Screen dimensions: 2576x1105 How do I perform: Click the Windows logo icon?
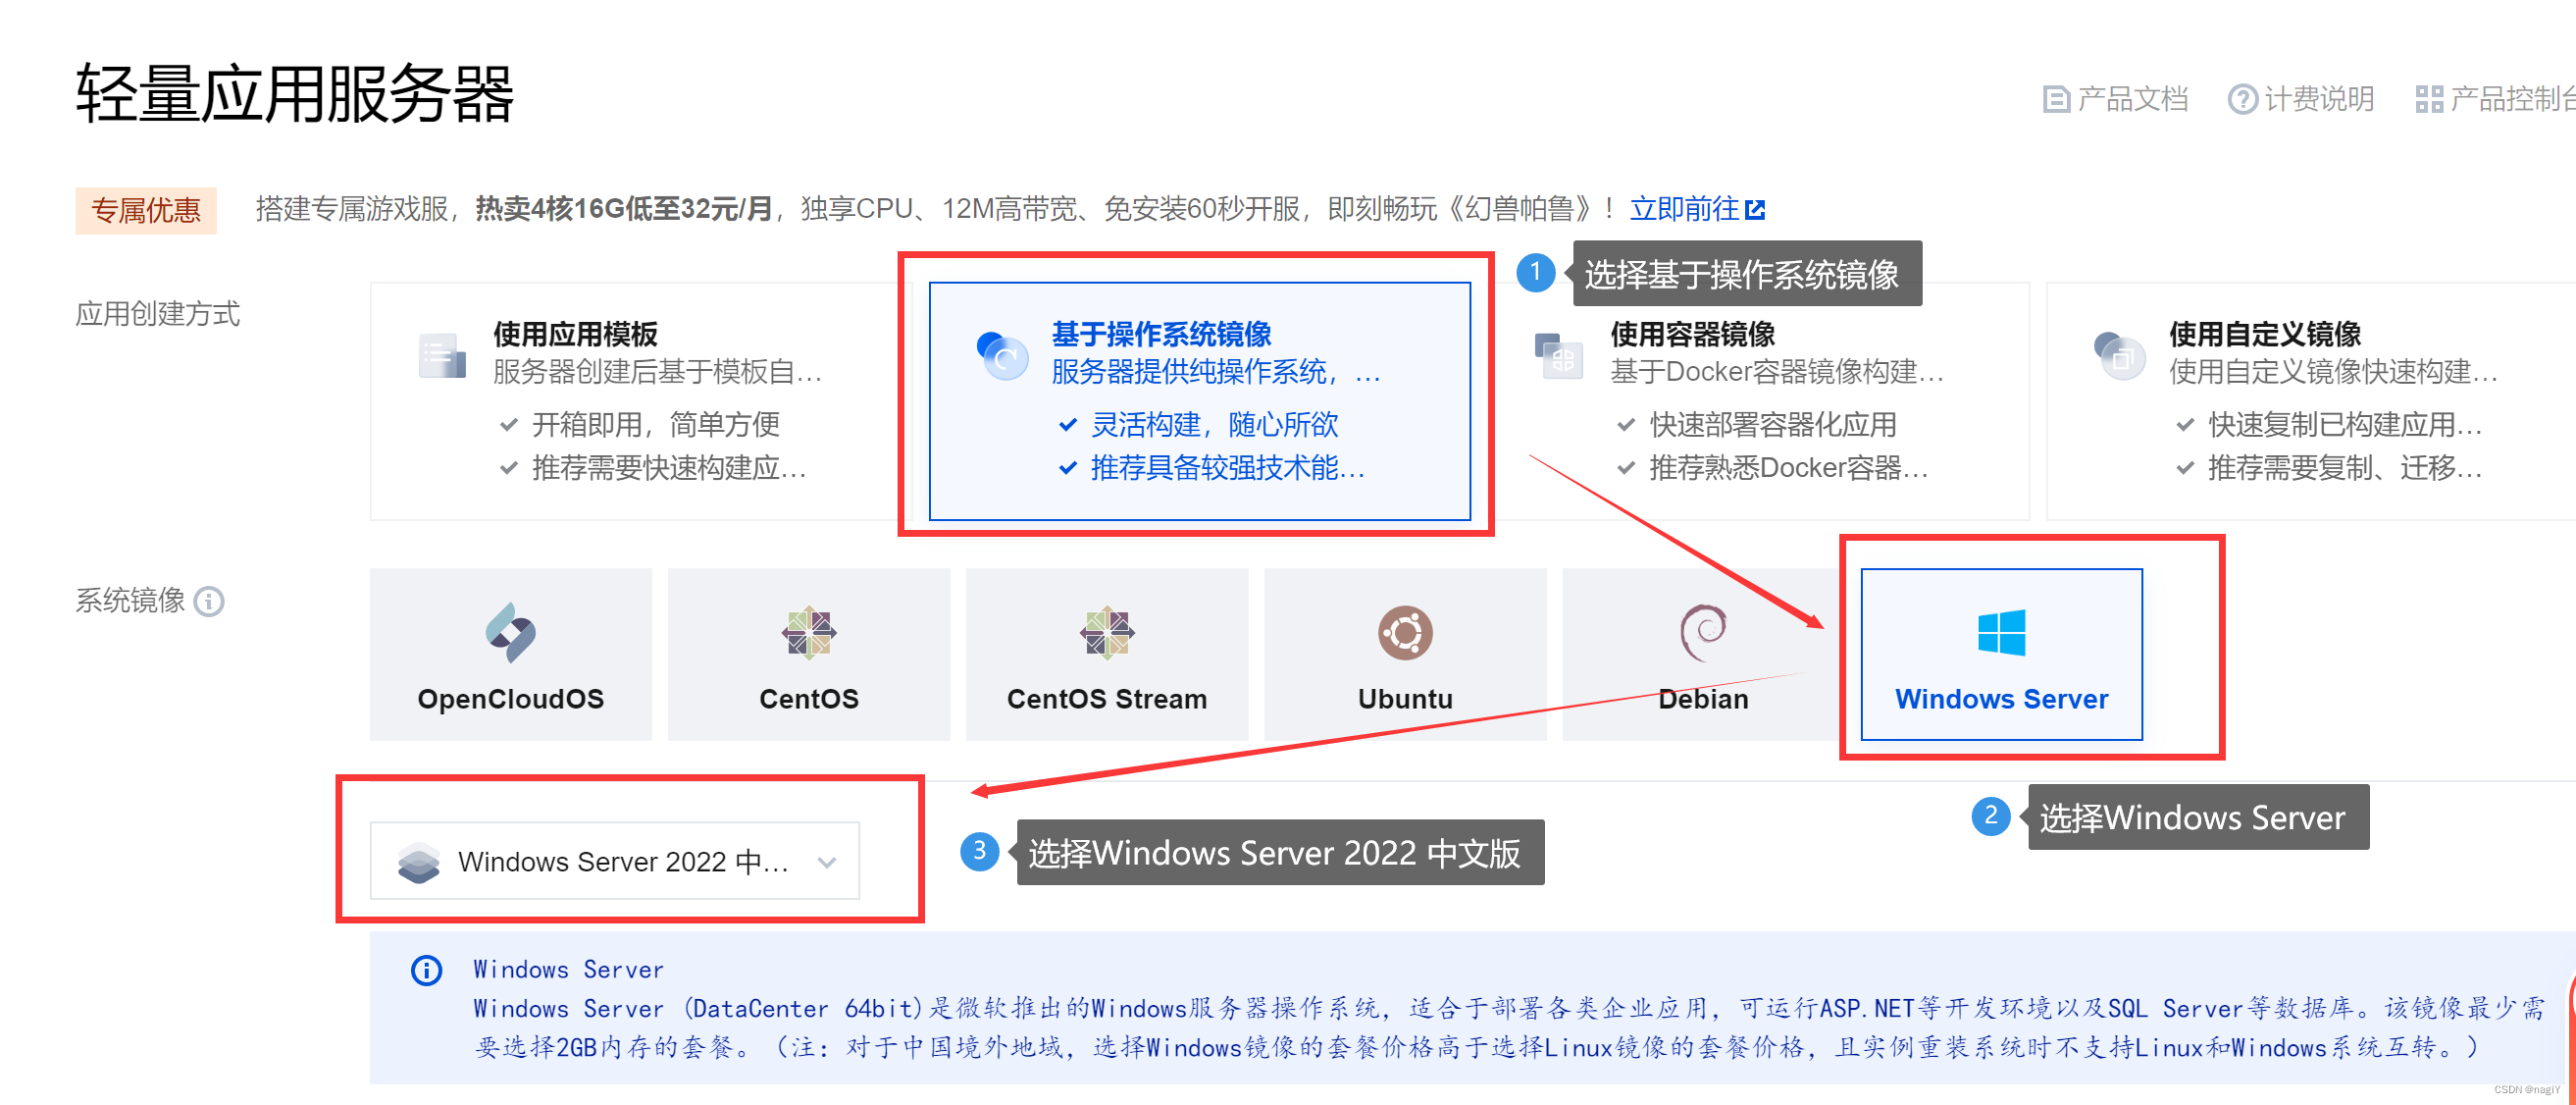pyautogui.click(x=2001, y=632)
